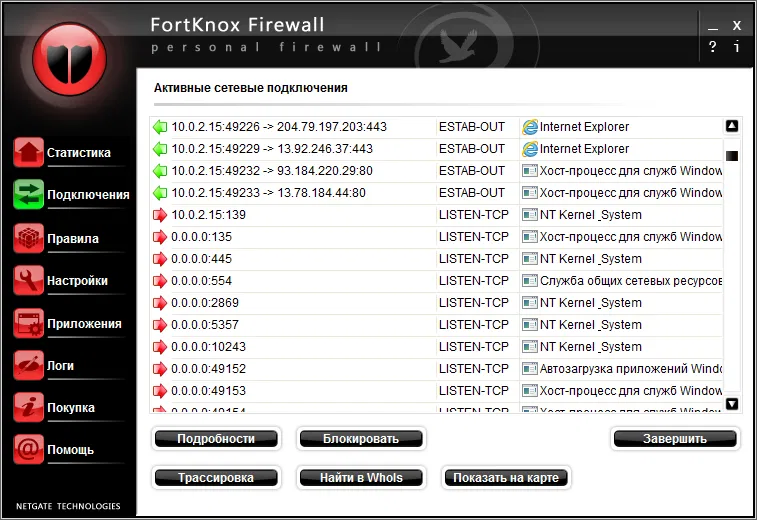The width and height of the screenshot is (757, 520).
Task: Open the Логи bug icon
Action: (29, 366)
